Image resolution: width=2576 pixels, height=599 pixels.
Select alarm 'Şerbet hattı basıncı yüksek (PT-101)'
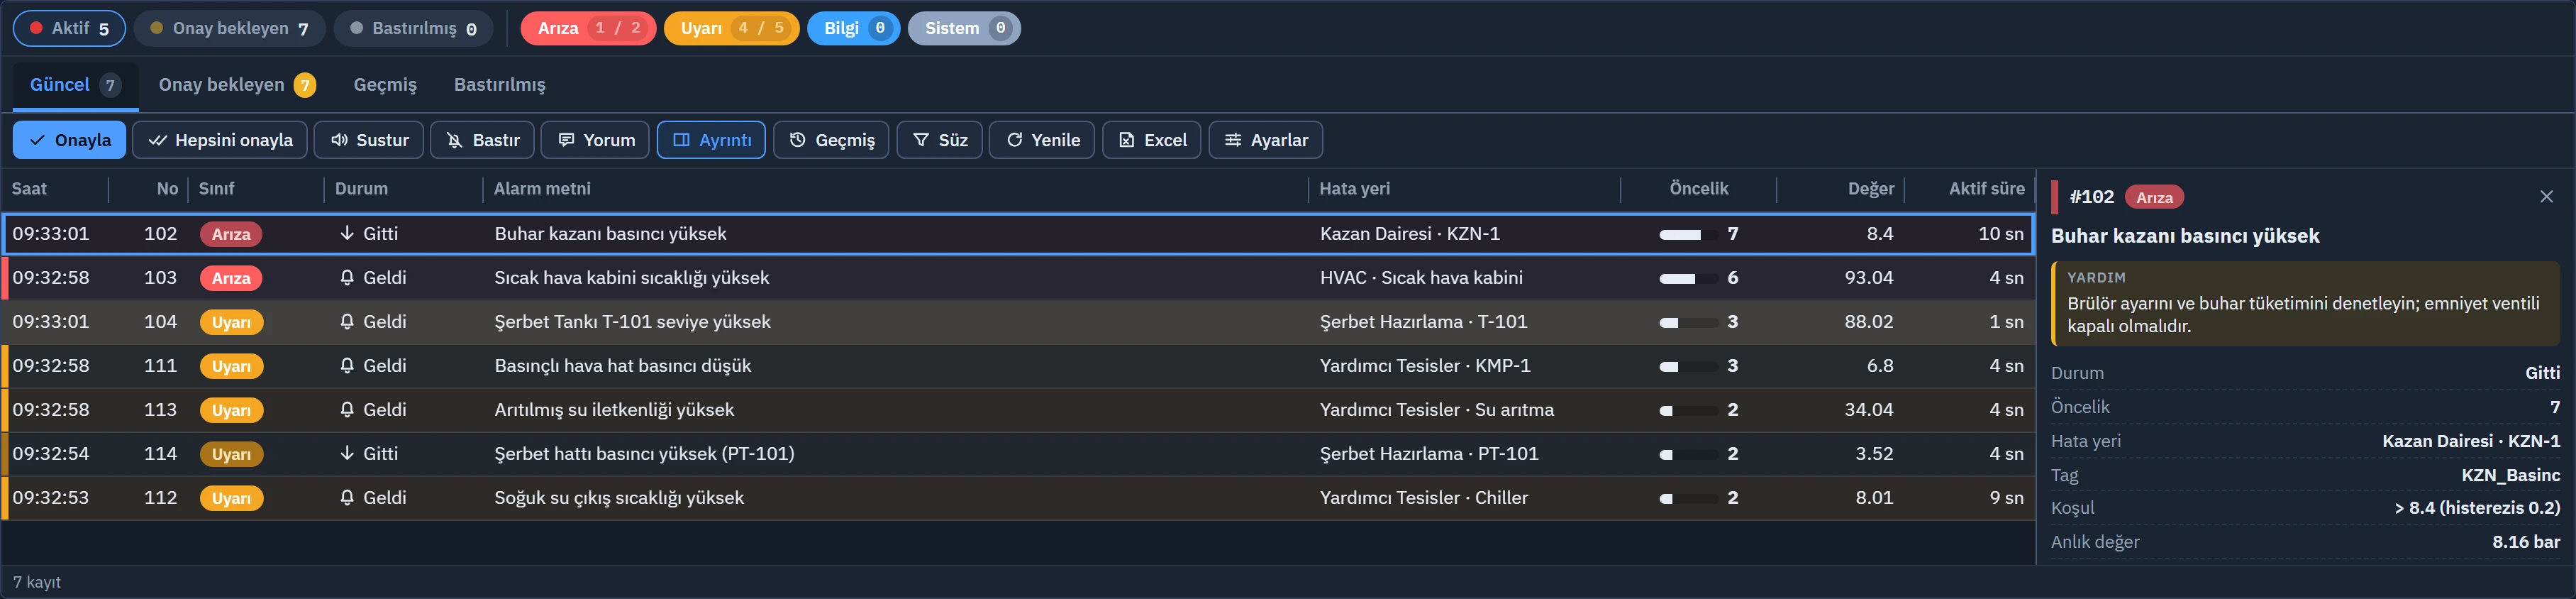(1018, 454)
